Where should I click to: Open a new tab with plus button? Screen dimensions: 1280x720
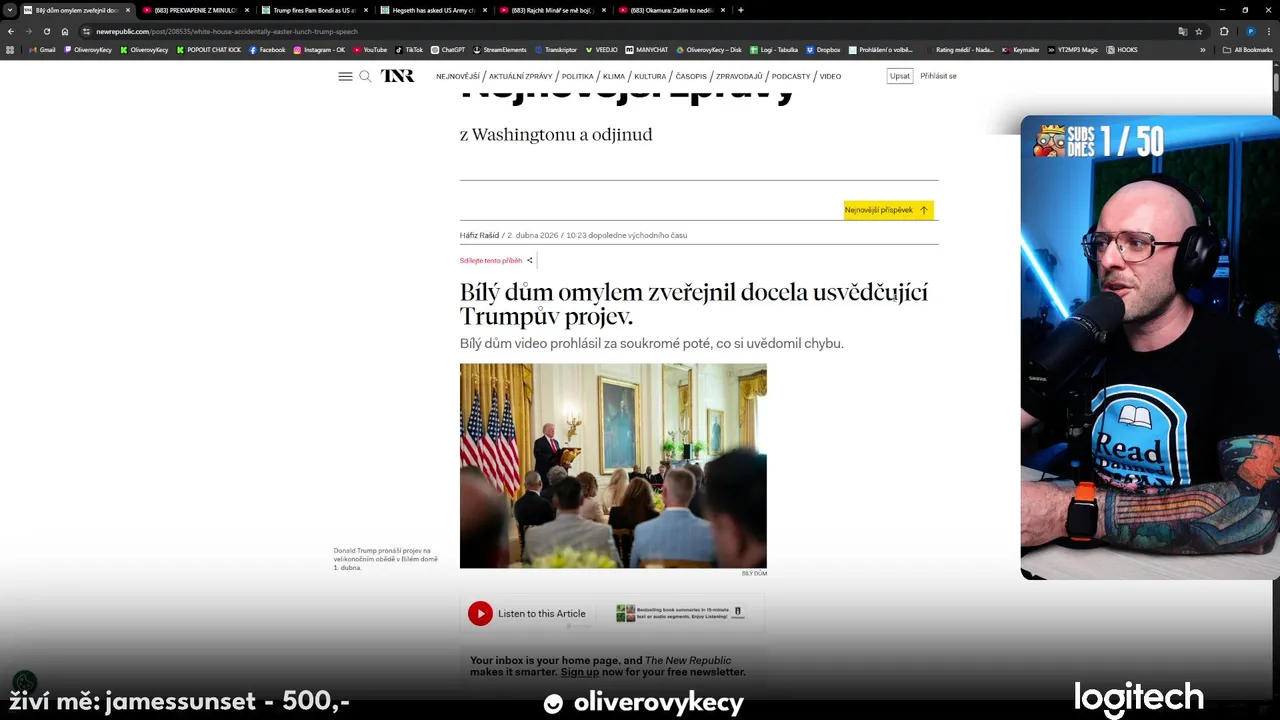coord(740,10)
